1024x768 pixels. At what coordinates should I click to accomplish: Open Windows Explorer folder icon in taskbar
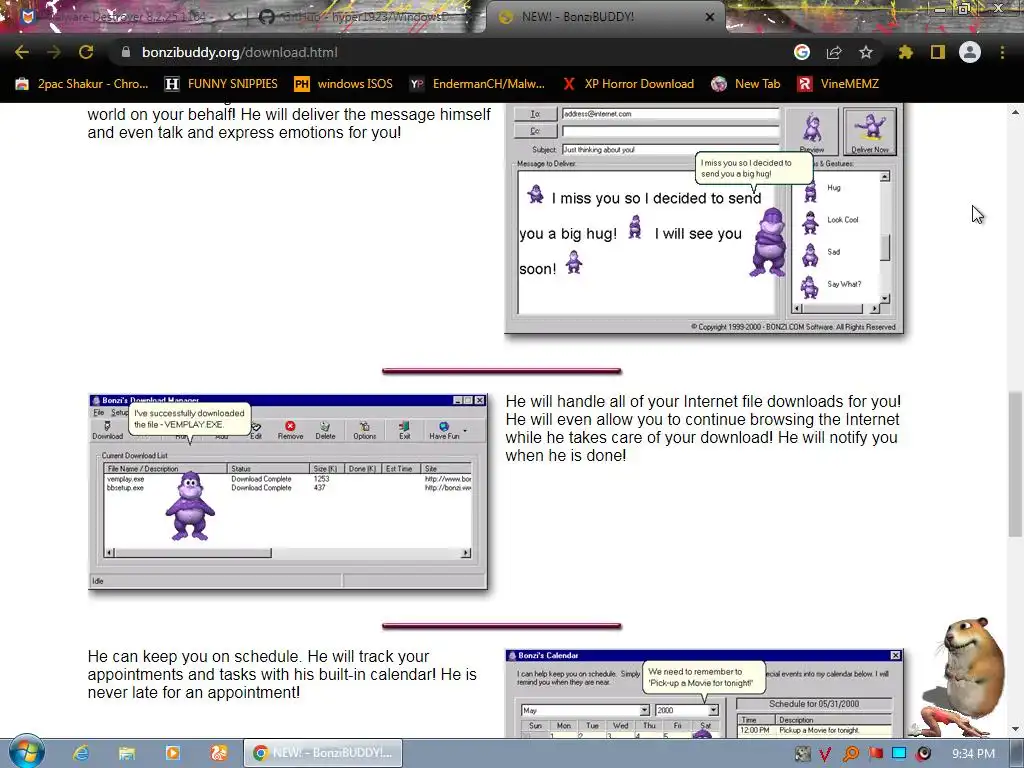point(127,753)
